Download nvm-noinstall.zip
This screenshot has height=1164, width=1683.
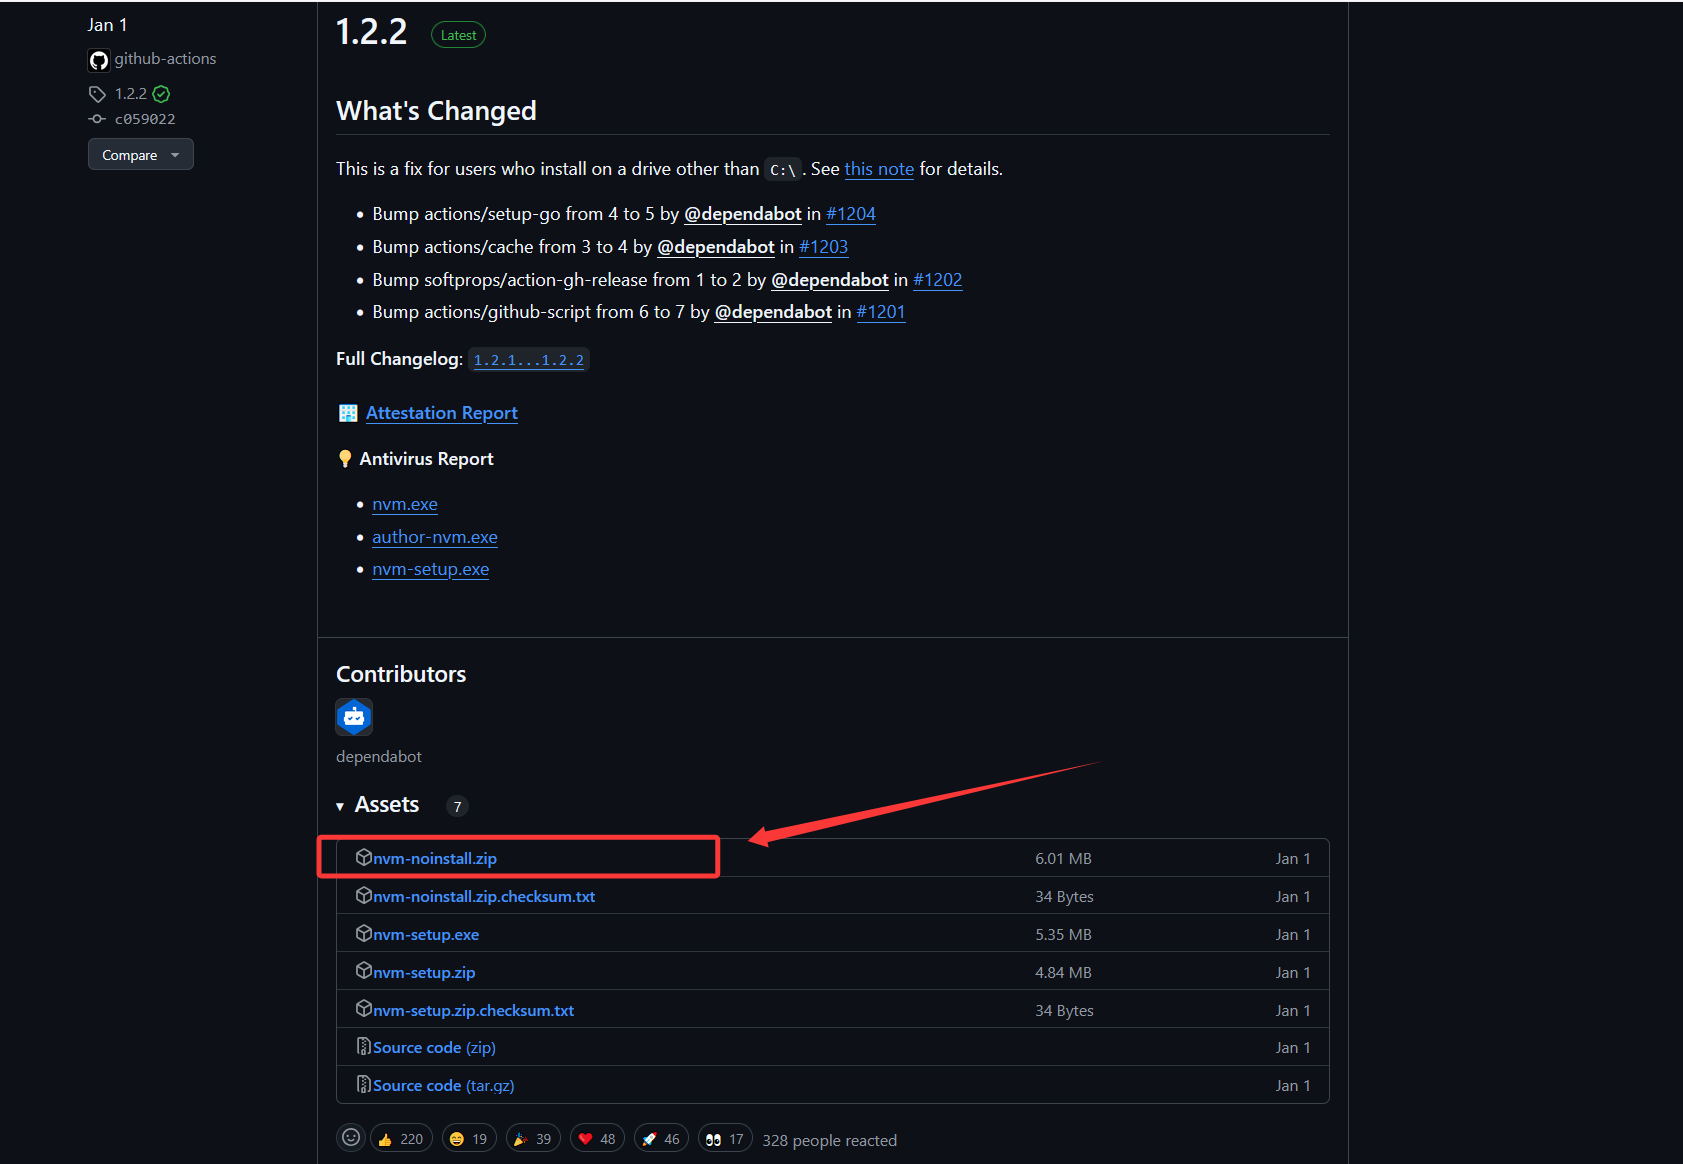pyautogui.click(x=435, y=858)
